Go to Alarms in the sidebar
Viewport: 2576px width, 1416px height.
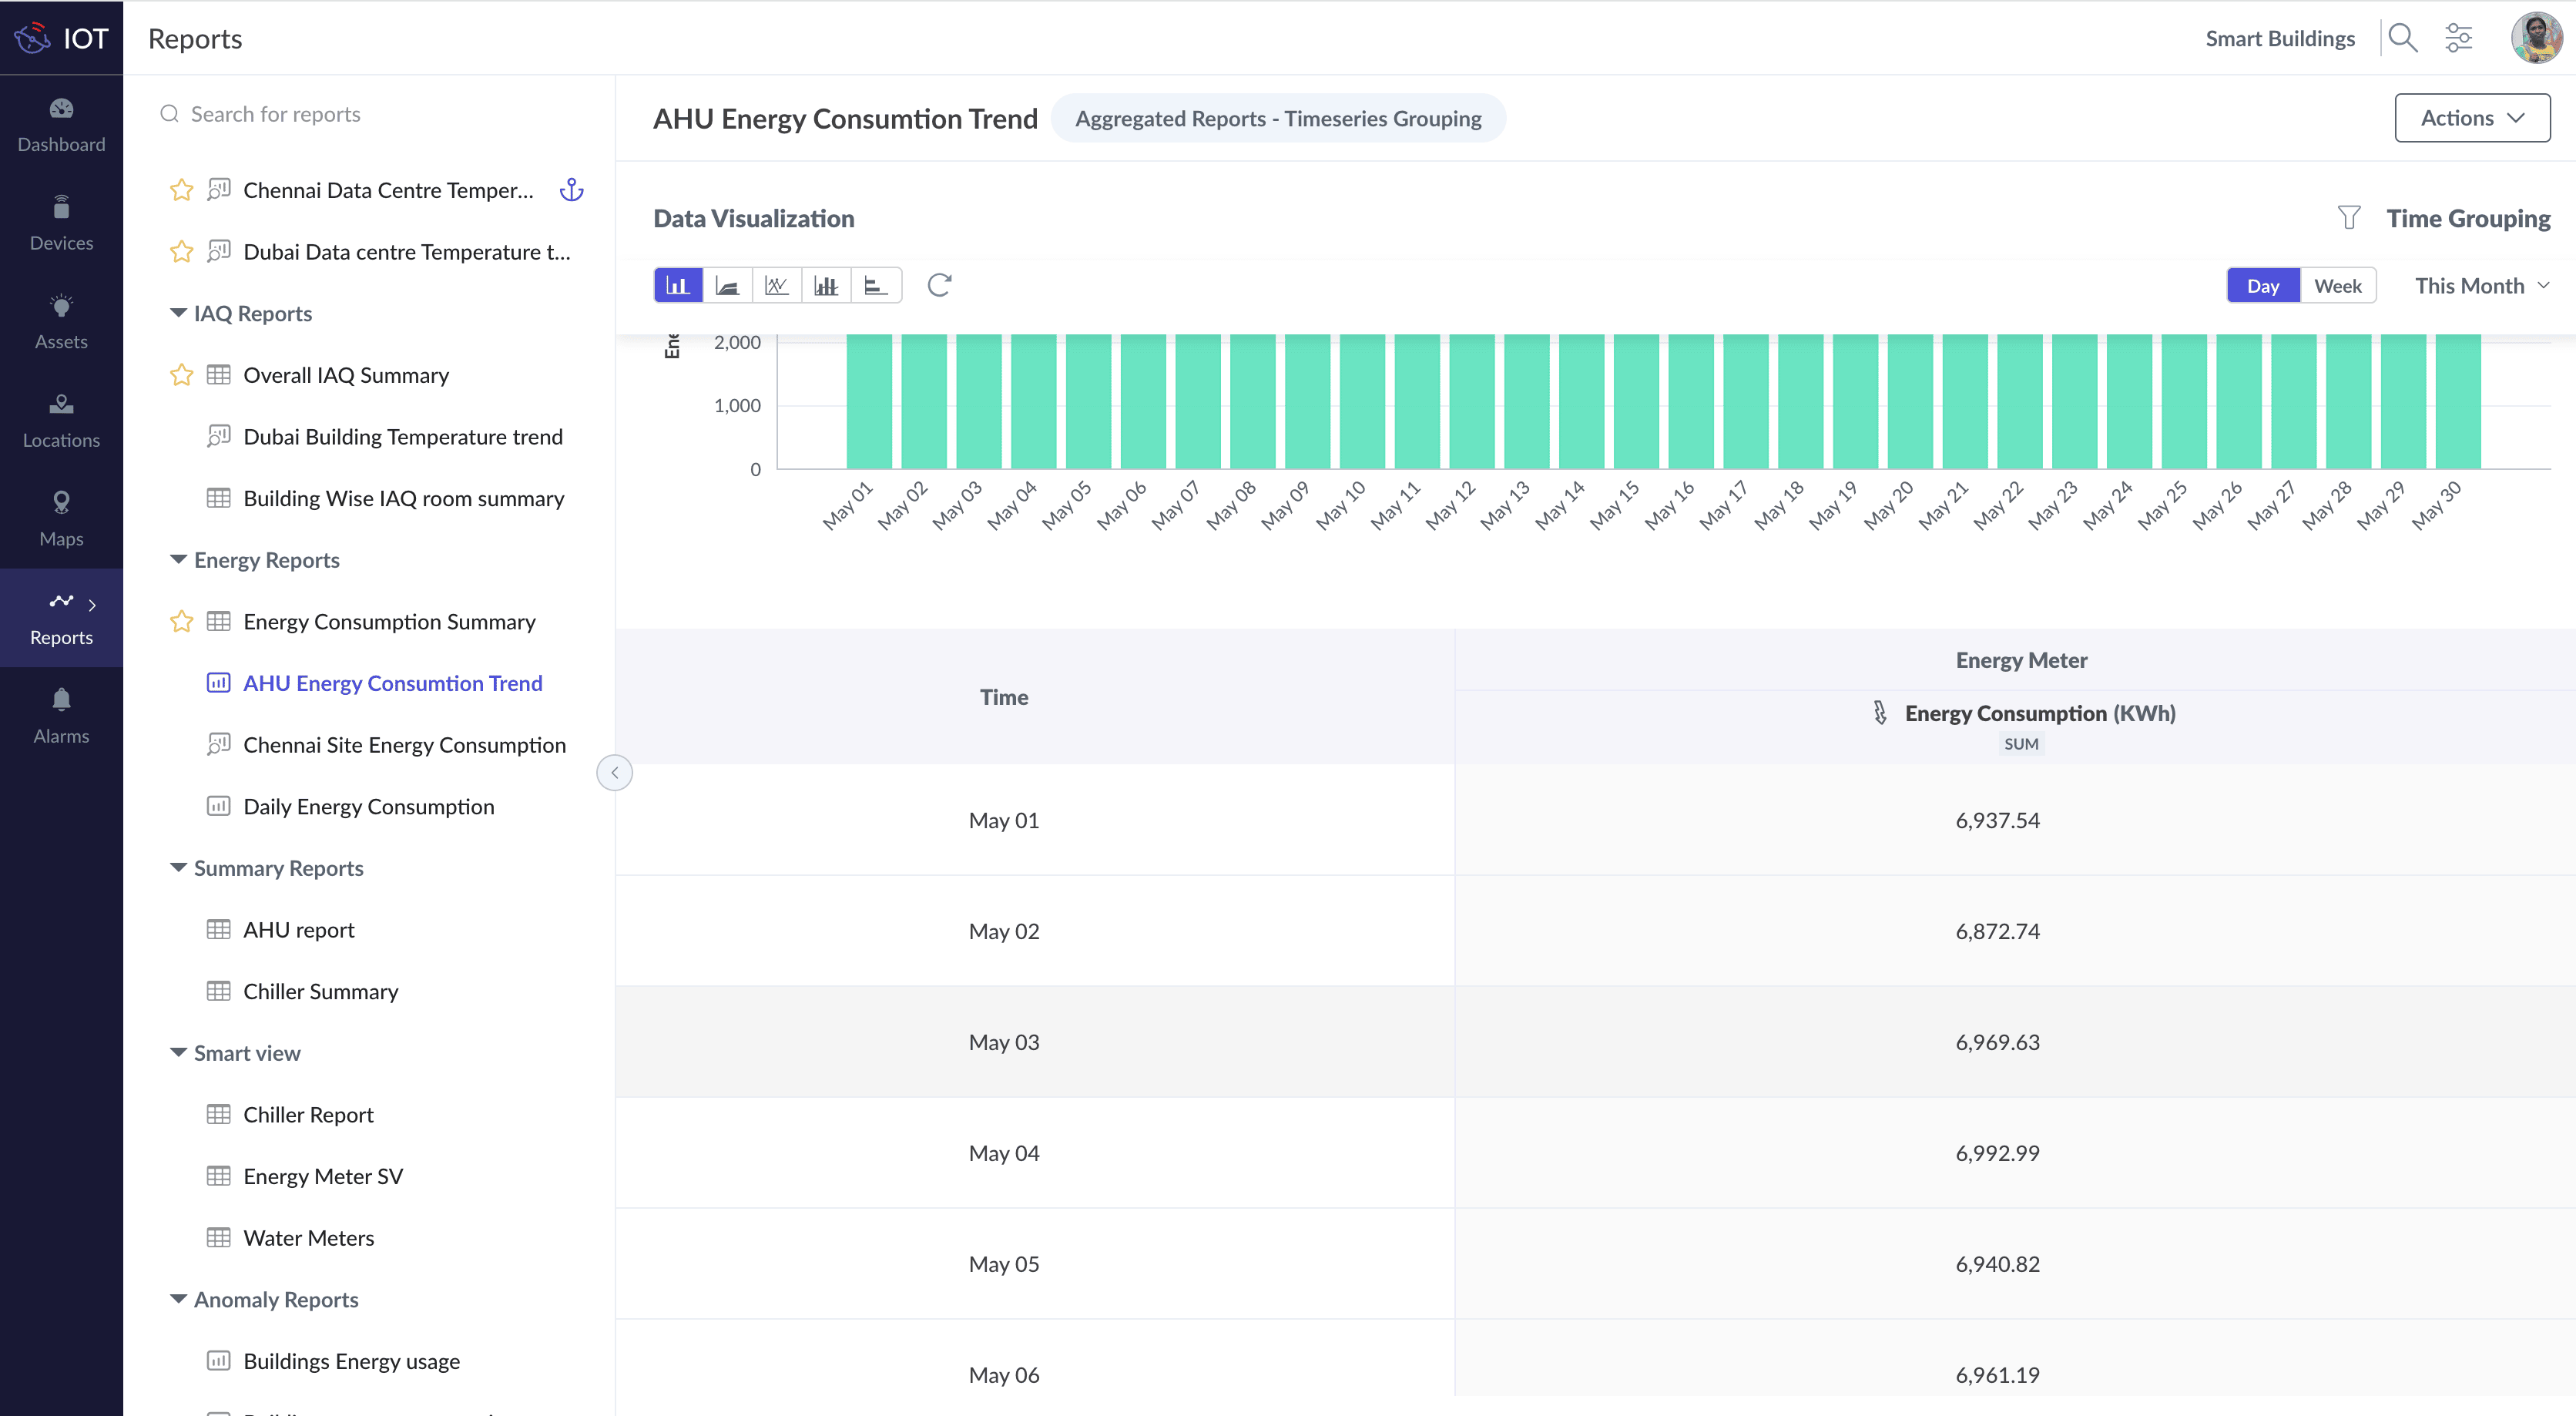tap(61, 715)
